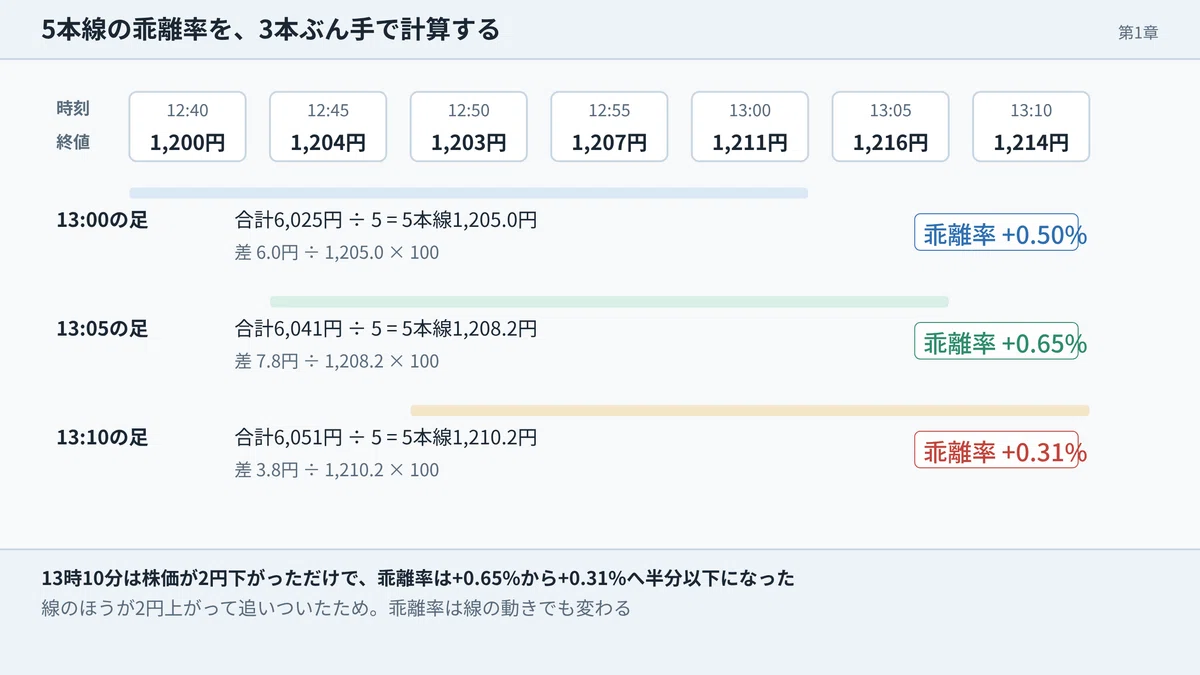Pick the 13:10 card showing 1,214円
The image size is (1200, 675).
coord(1031,127)
